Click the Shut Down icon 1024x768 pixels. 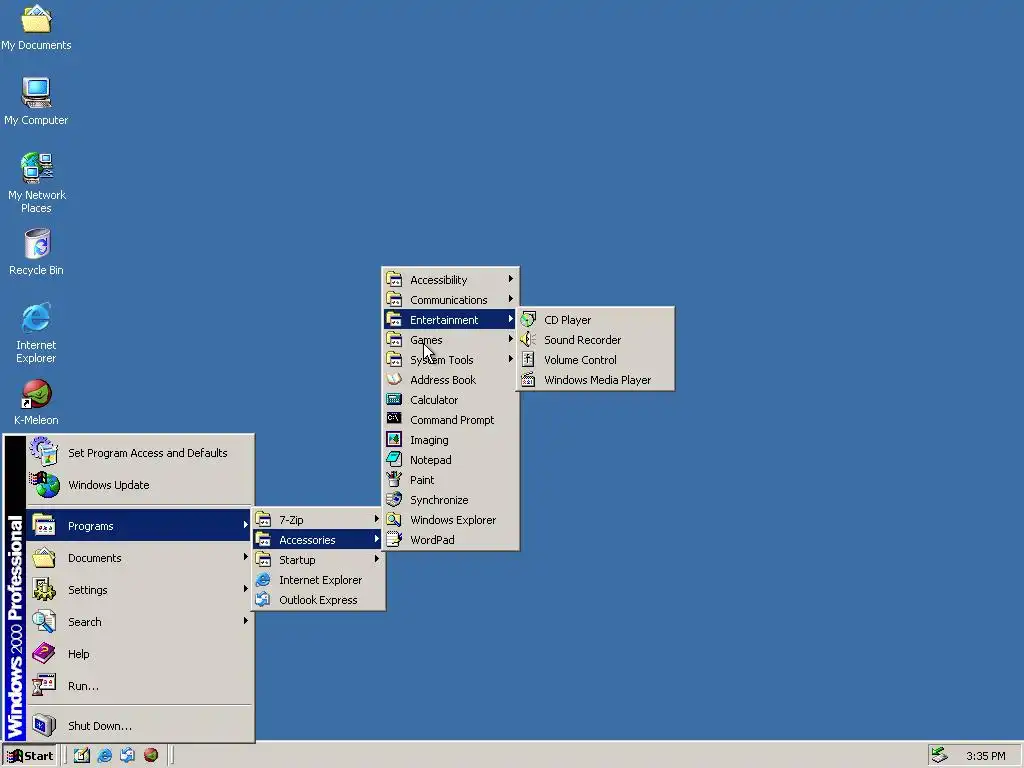pyautogui.click(x=44, y=725)
